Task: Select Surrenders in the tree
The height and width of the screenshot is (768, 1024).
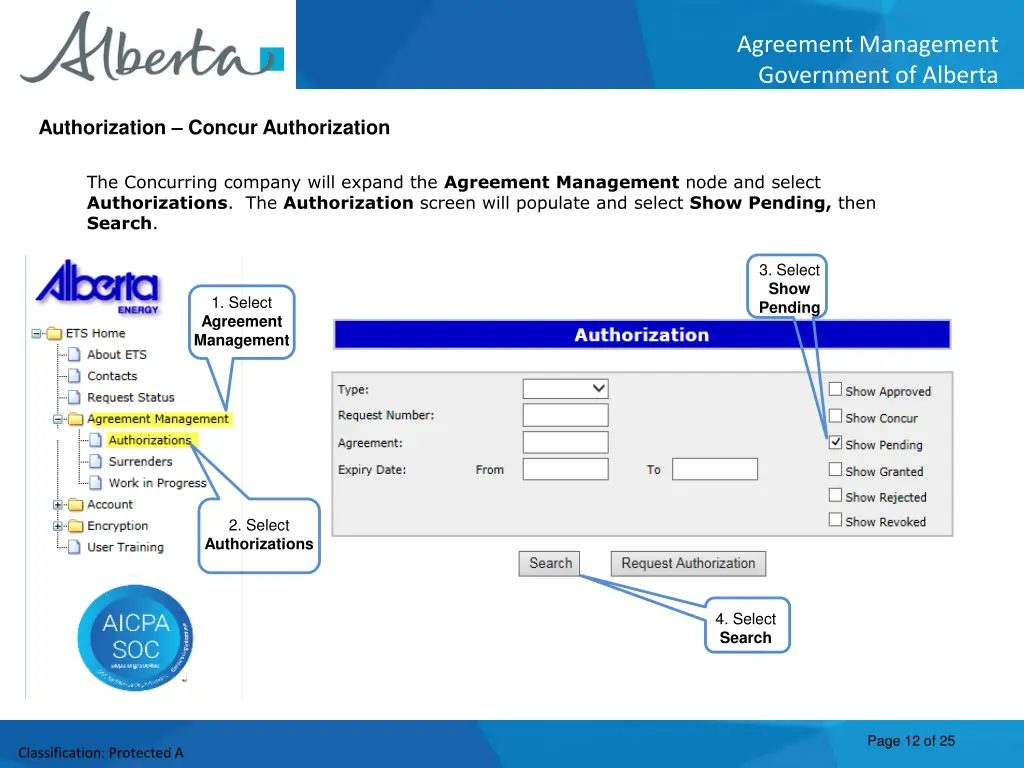Action: (140, 462)
